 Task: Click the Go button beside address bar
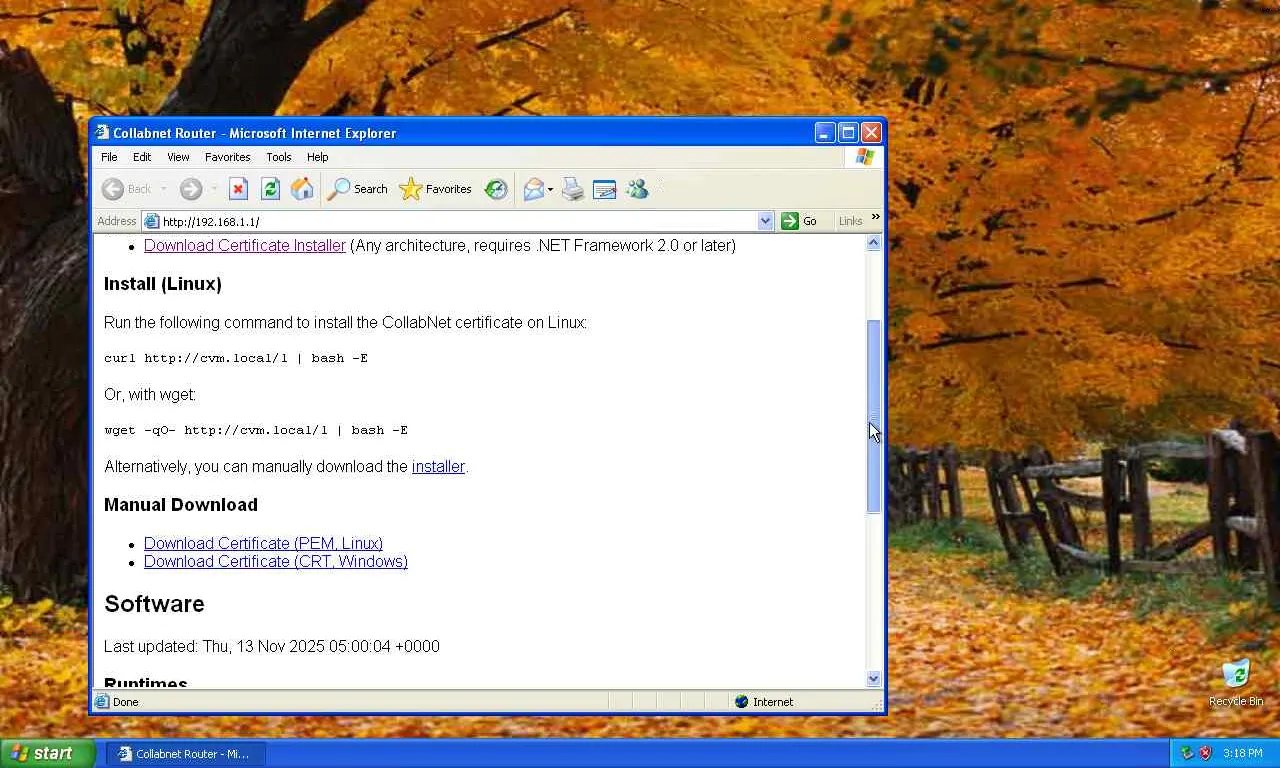pos(799,221)
